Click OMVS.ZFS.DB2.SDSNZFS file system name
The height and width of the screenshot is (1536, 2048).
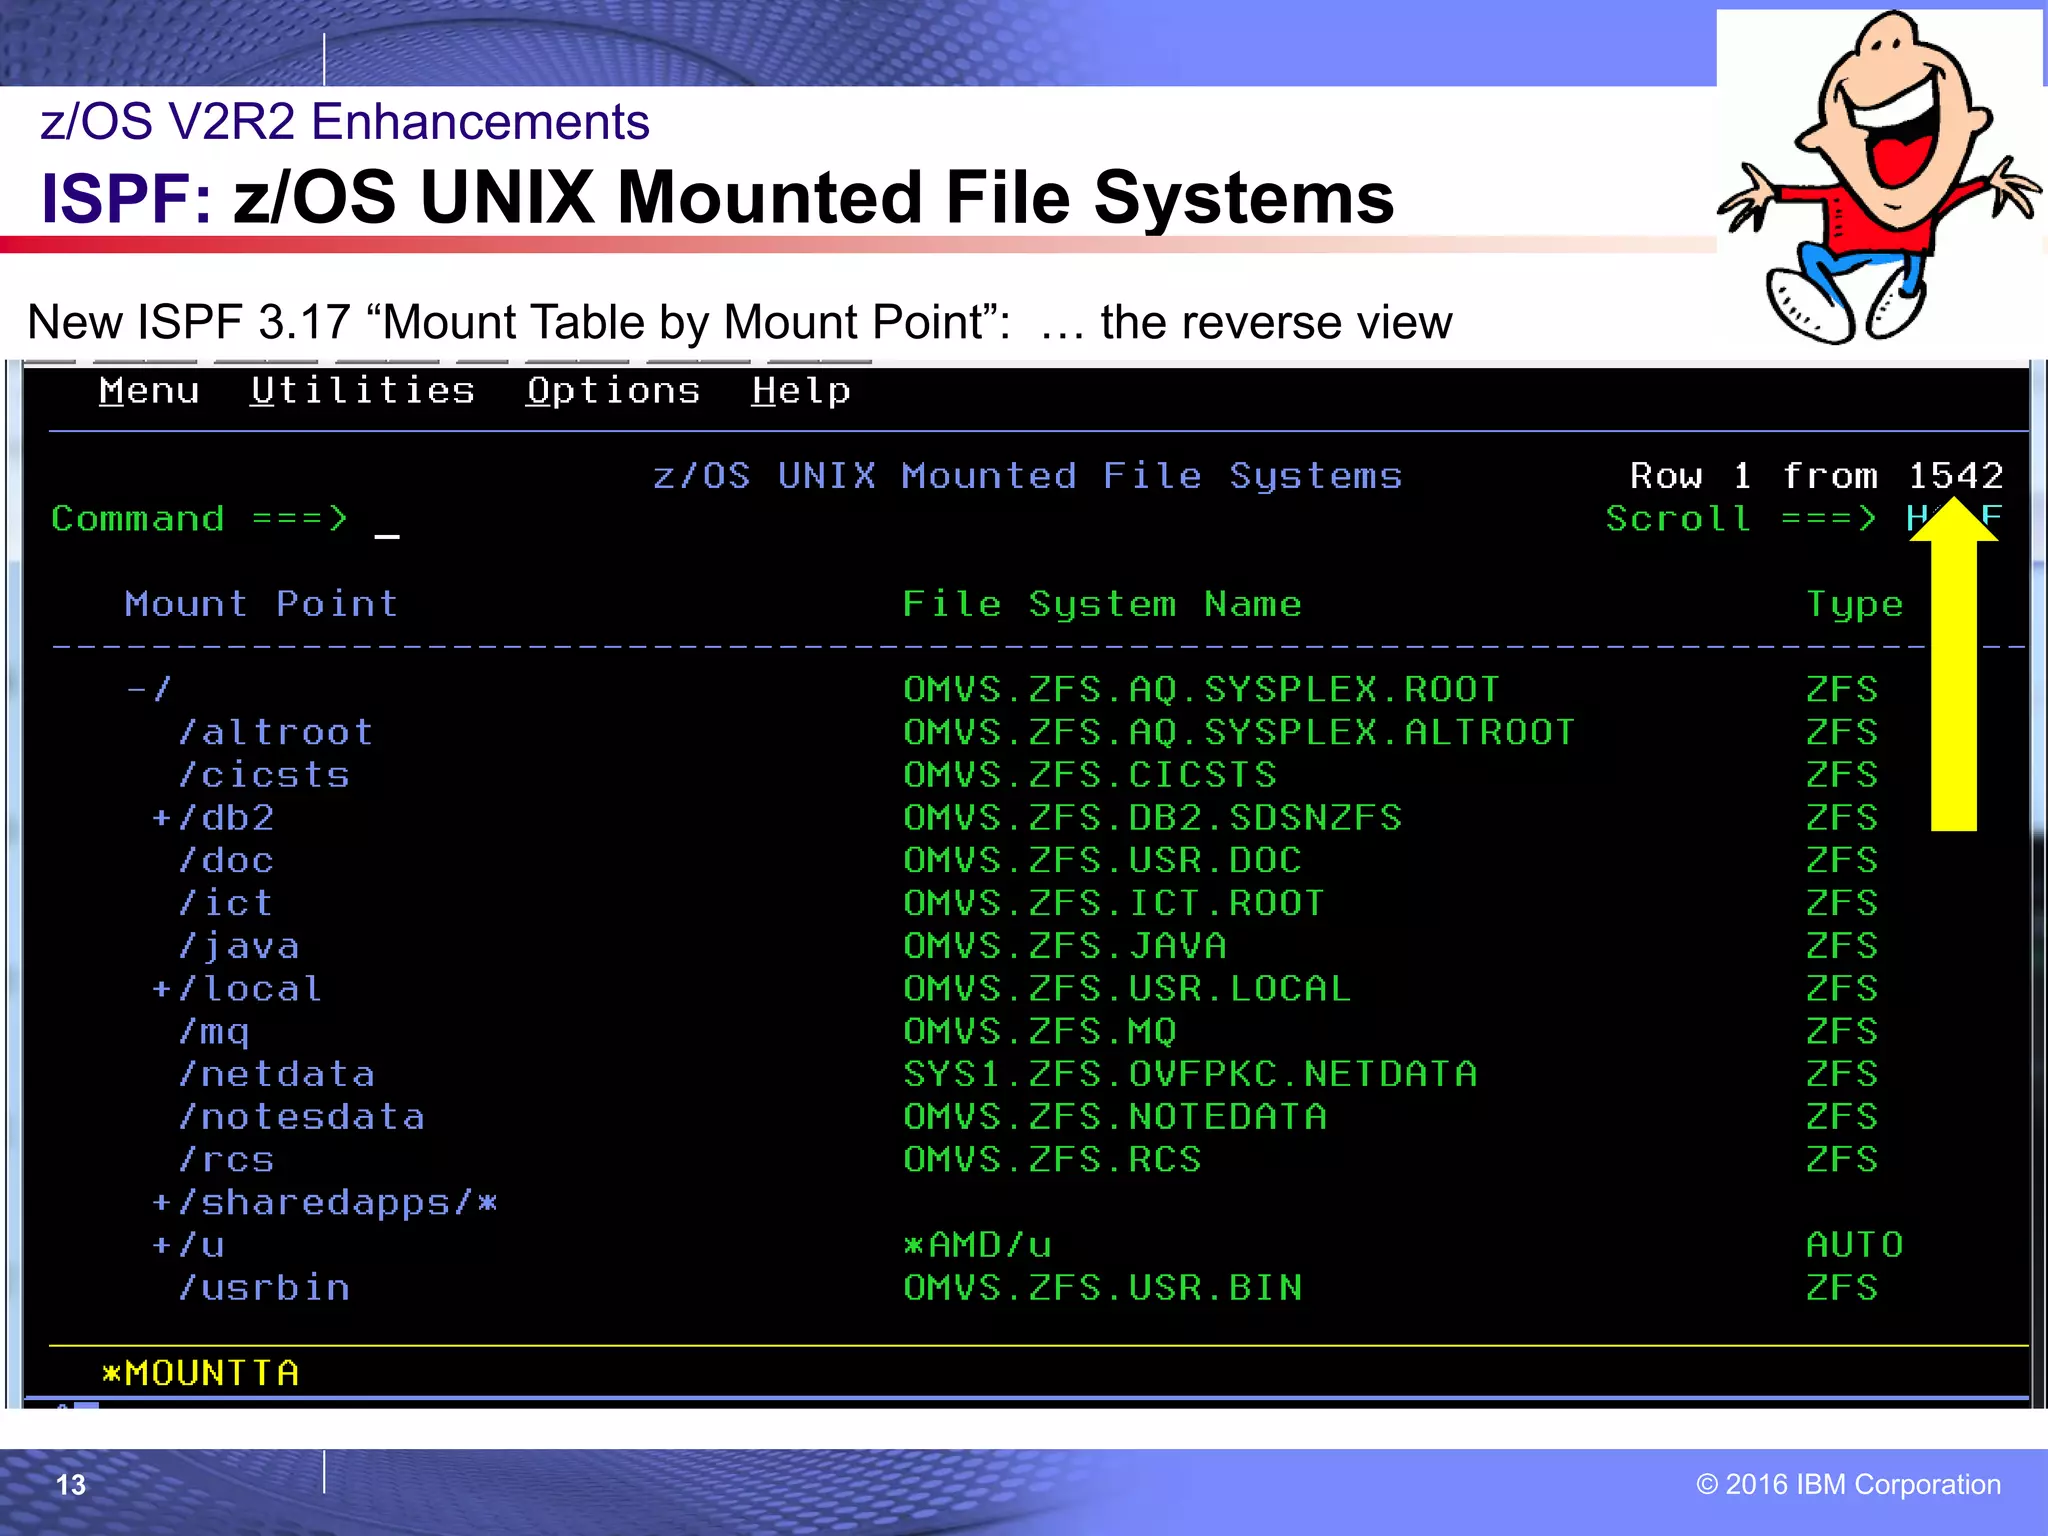click(1152, 818)
